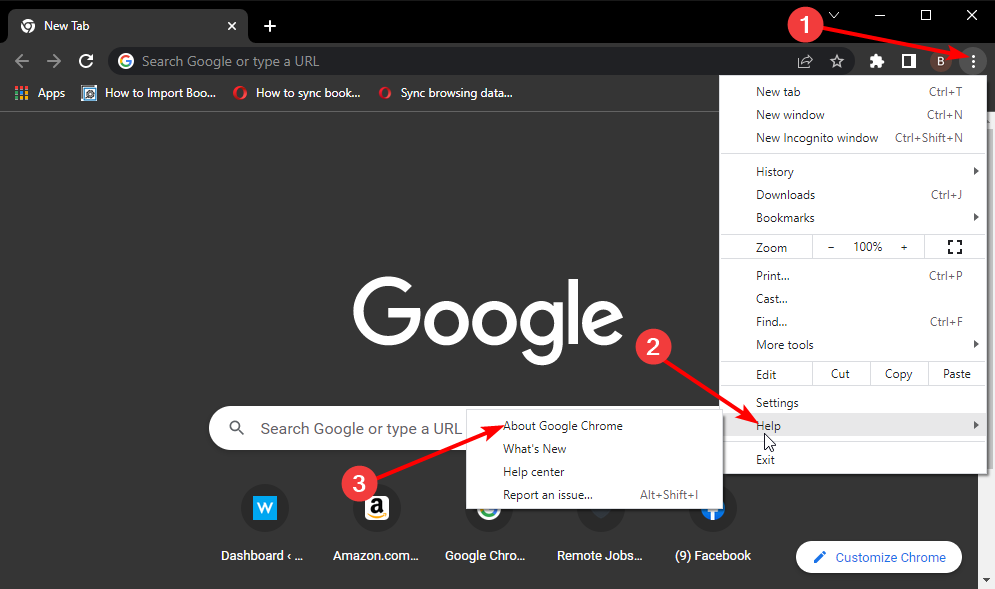Open the Facebook shortcut tile
995x589 pixels.
coord(713,524)
